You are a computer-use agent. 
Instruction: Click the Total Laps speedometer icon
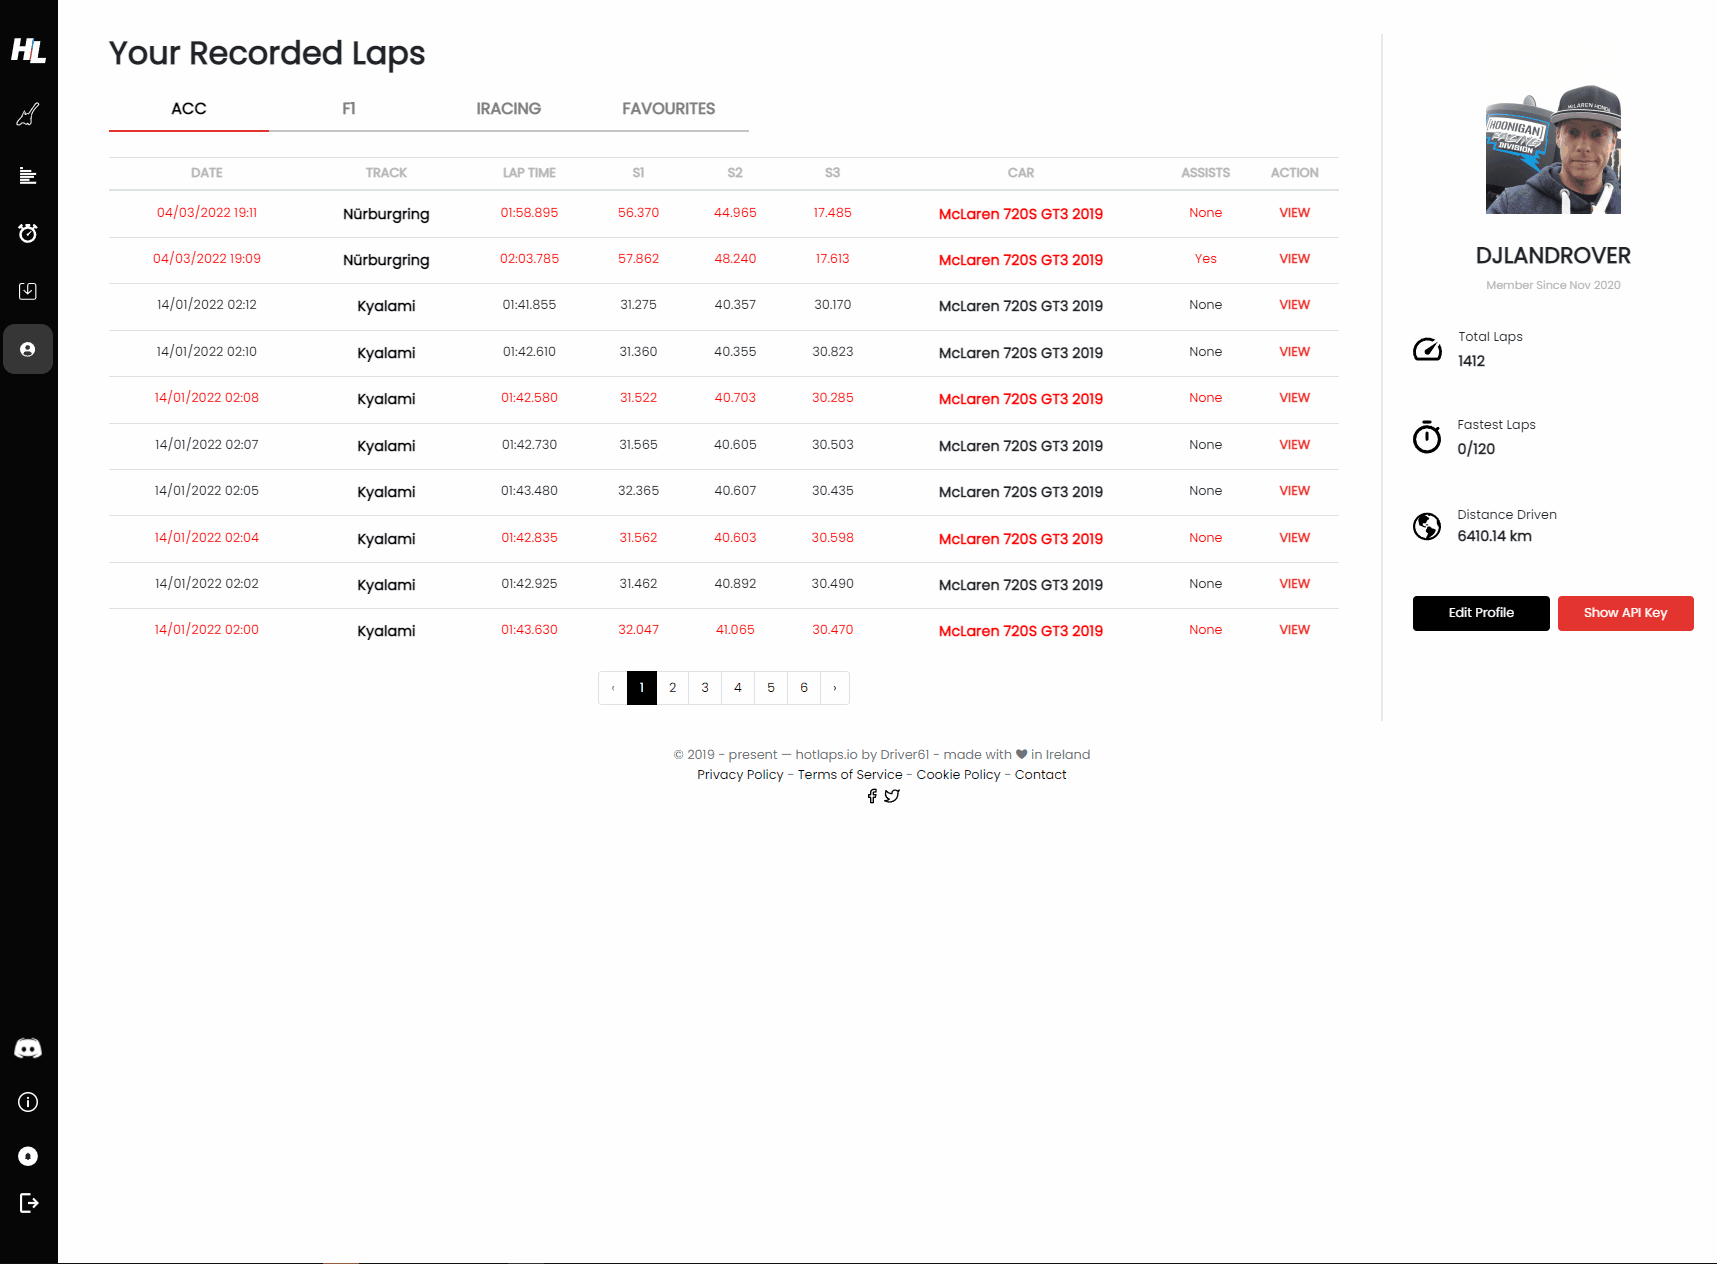pyautogui.click(x=1427, y=349)
